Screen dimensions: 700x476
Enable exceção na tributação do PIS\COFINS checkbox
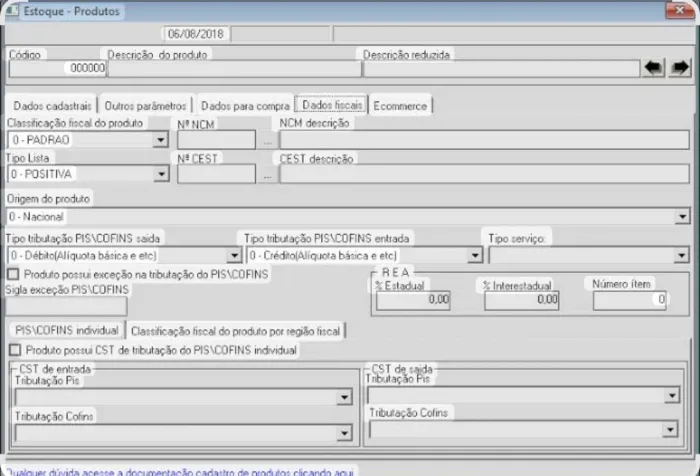pos(13,274)
